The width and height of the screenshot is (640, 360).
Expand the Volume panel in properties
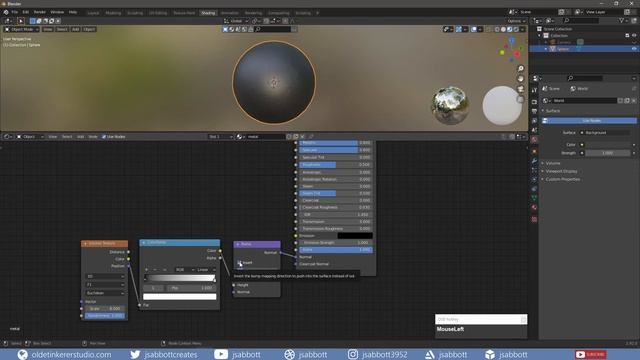tap(553, 163)
